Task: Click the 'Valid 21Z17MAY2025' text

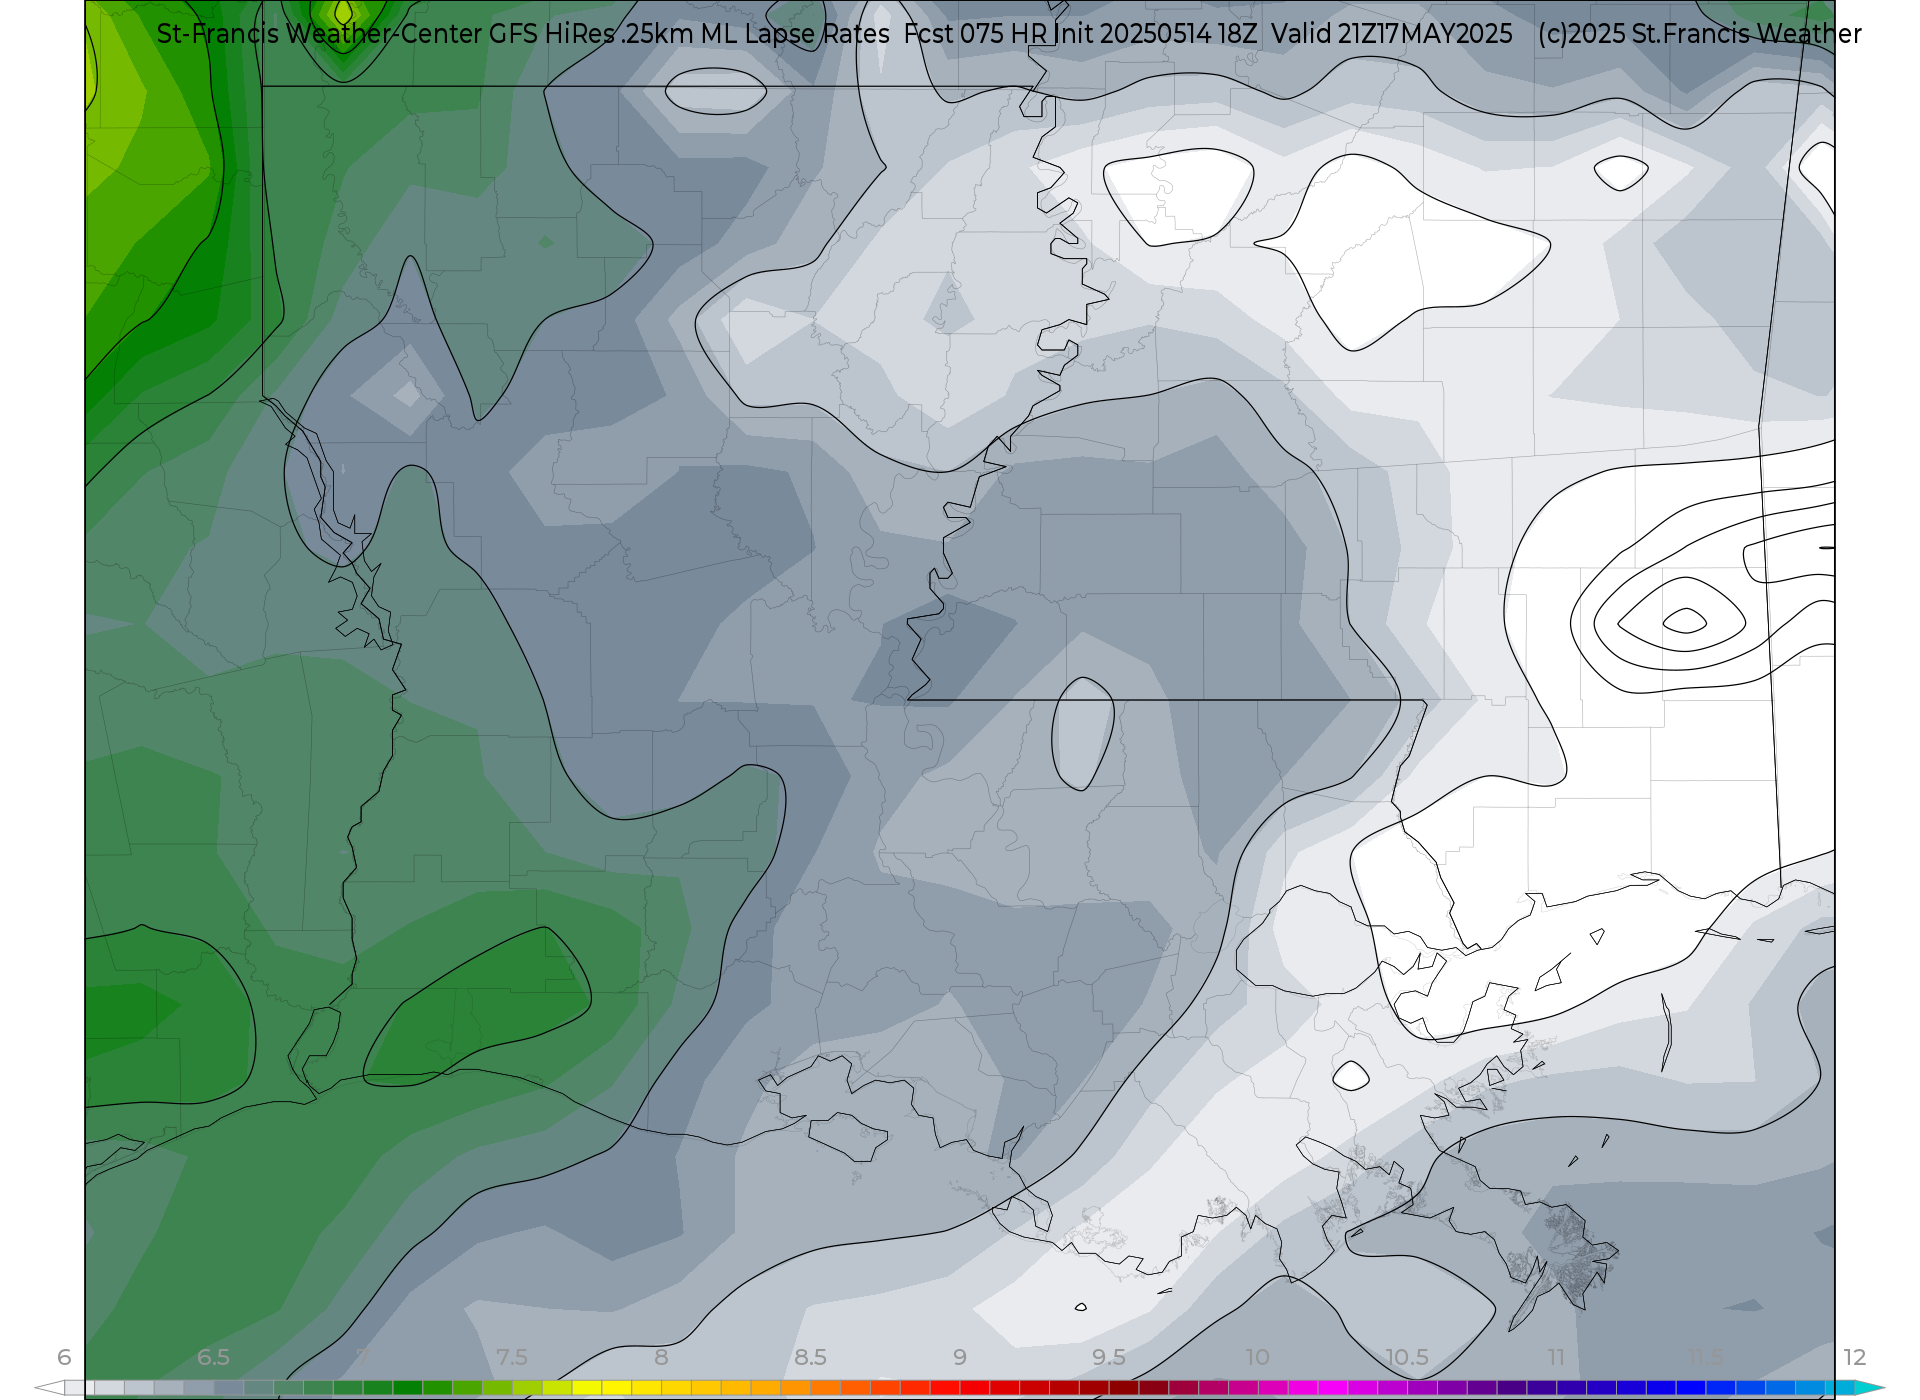Action: point(1392,34)
